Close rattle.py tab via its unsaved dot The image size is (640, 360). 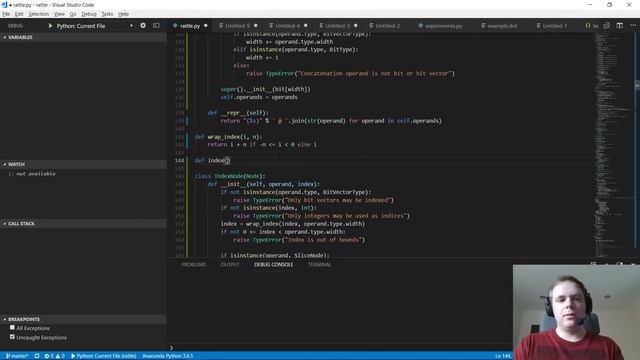[206, 26]
